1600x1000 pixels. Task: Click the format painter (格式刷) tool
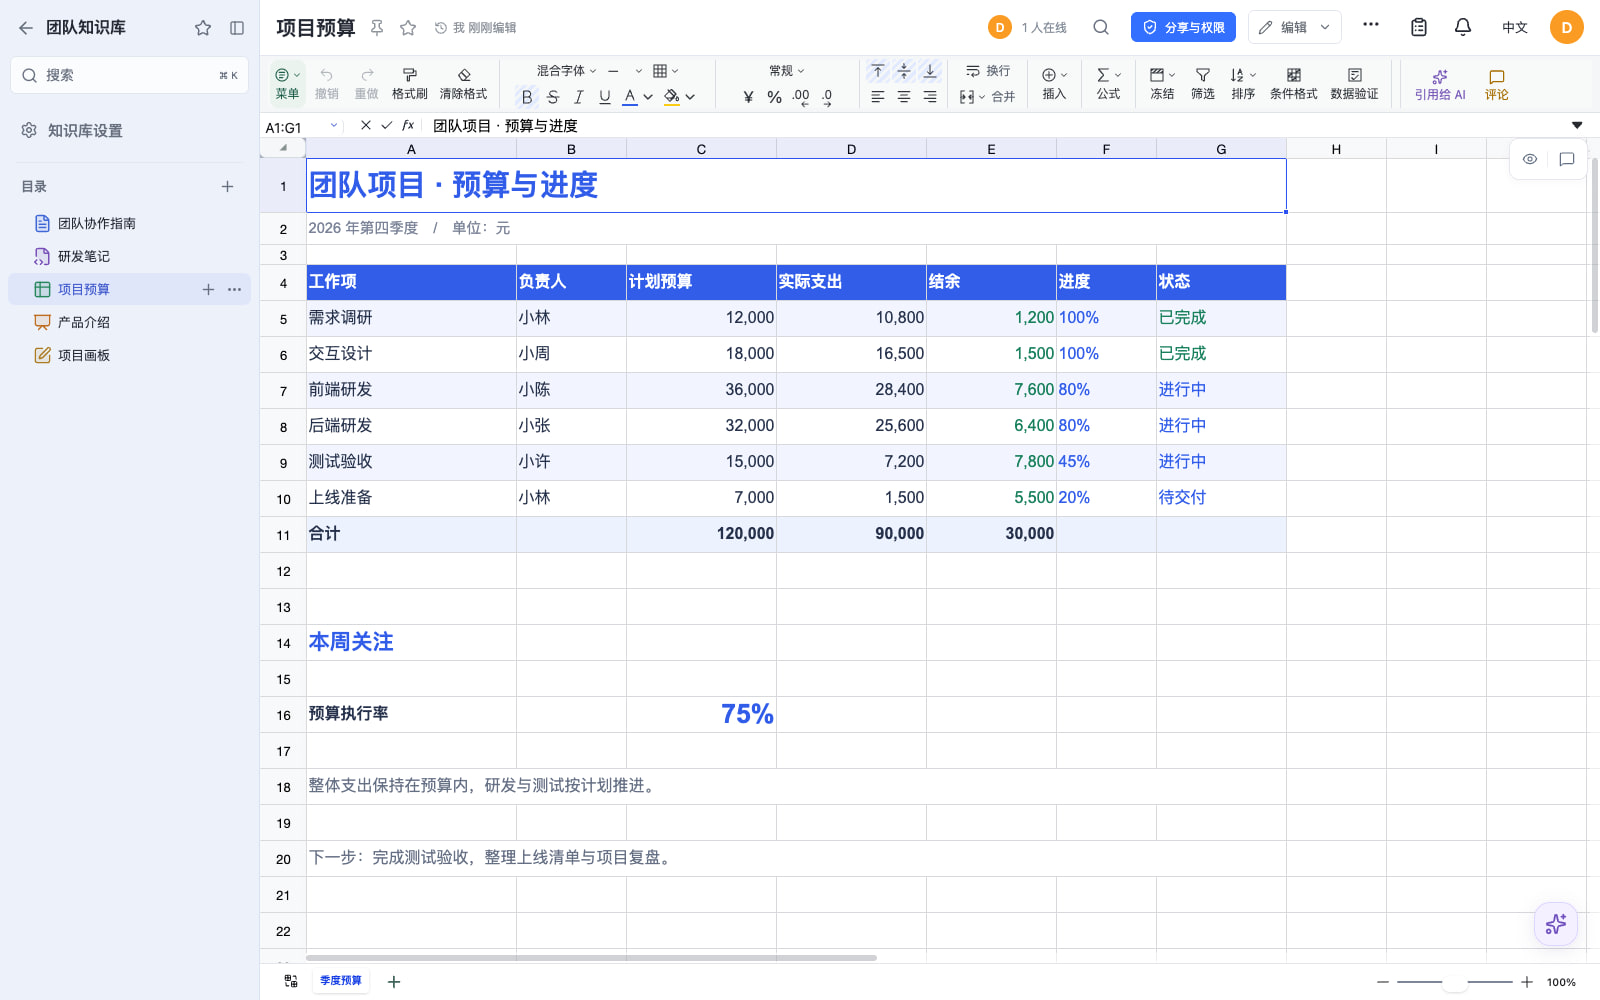pyautogui.click(x=409, y=84)
